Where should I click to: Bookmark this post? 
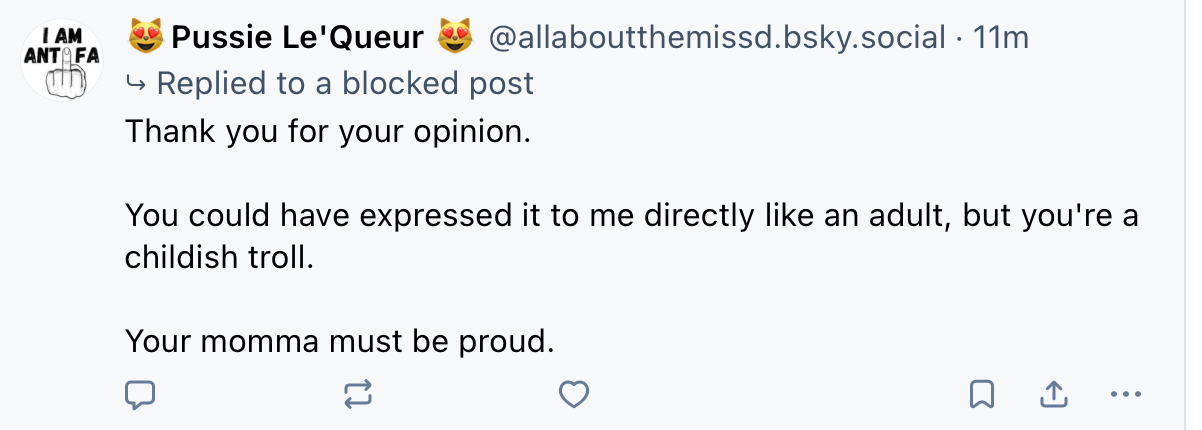[982, 395]
